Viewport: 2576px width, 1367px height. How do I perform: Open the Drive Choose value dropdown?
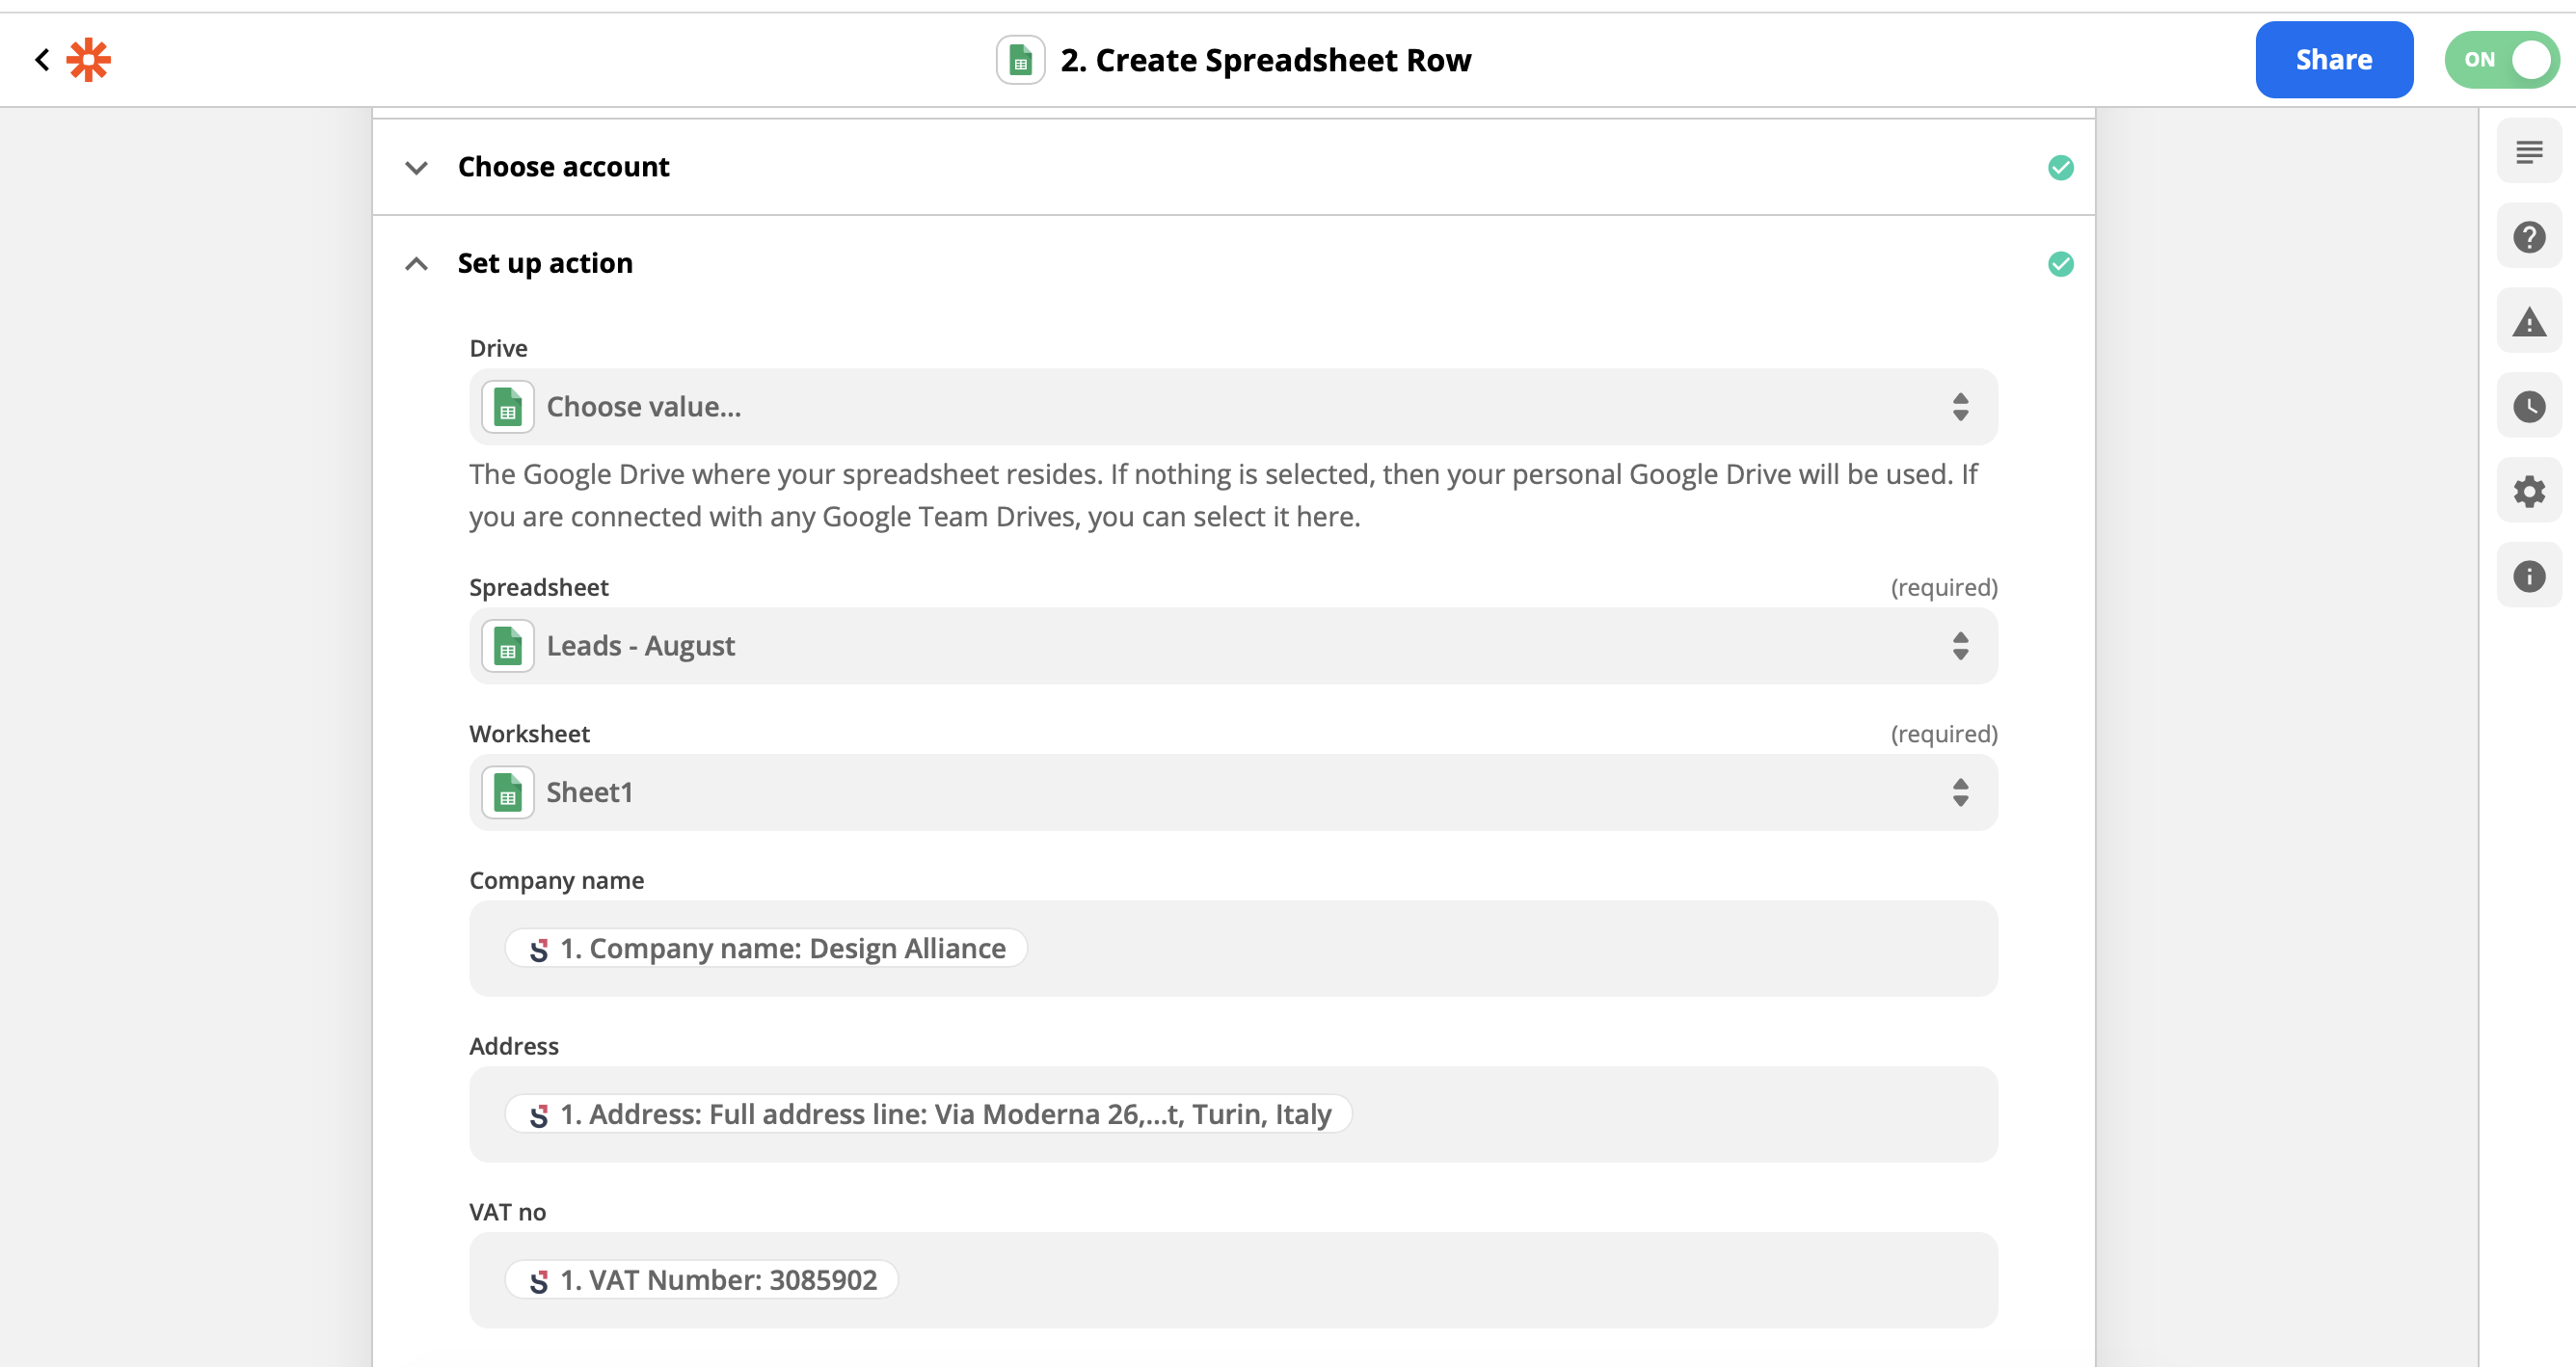[x=1233, y=407]
